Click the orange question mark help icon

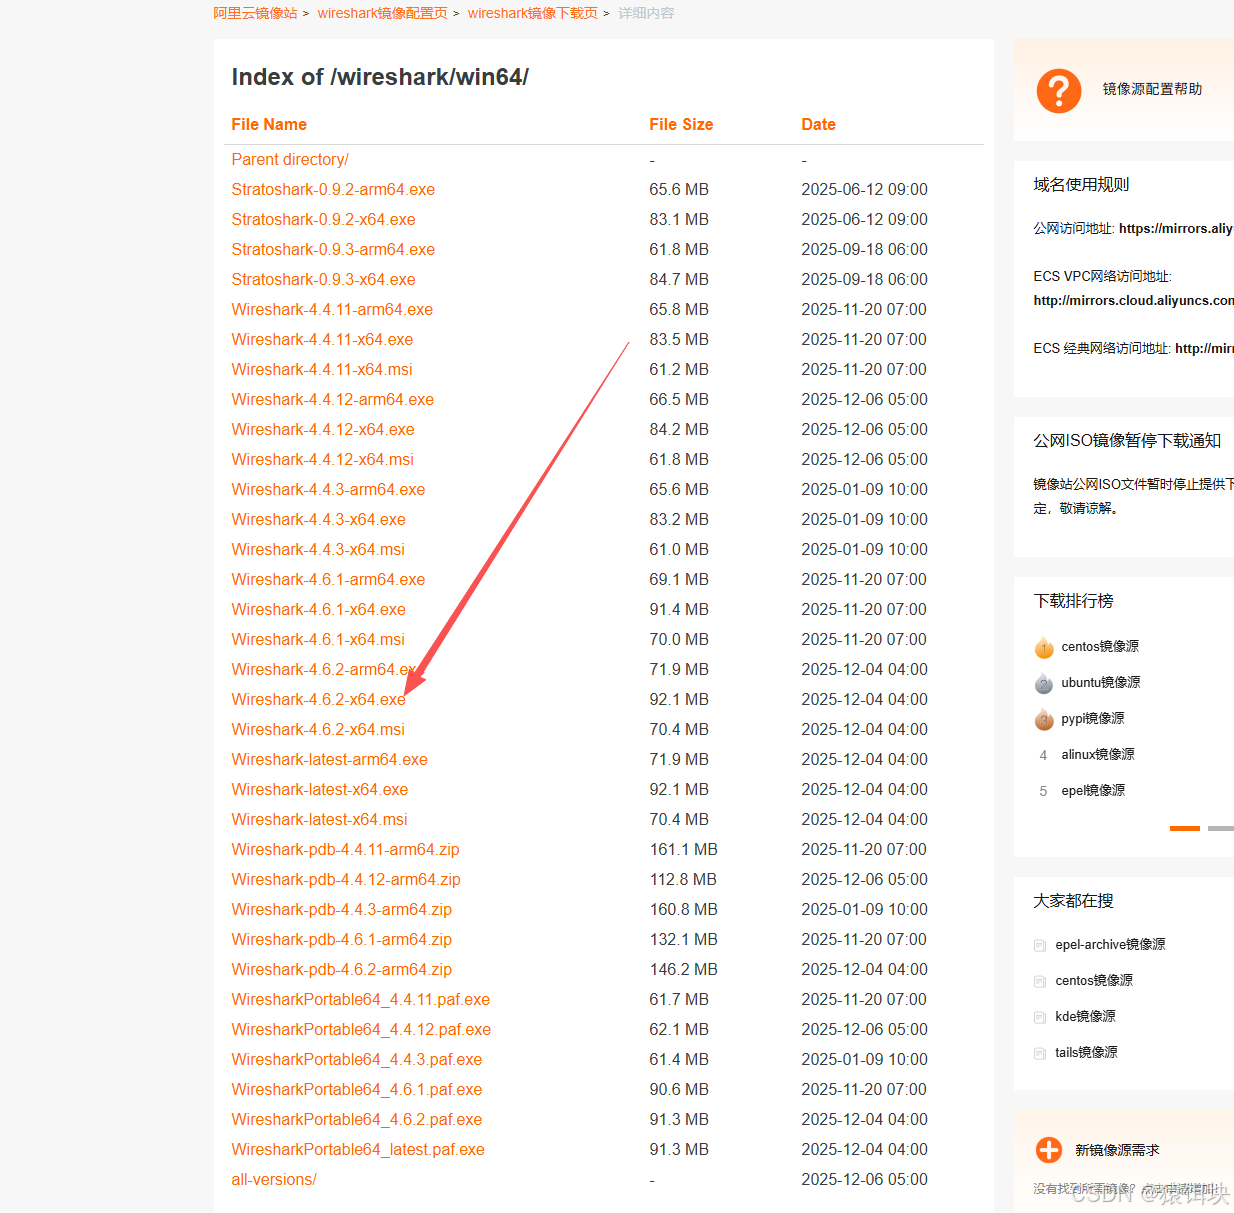[x=1059, y=91]
